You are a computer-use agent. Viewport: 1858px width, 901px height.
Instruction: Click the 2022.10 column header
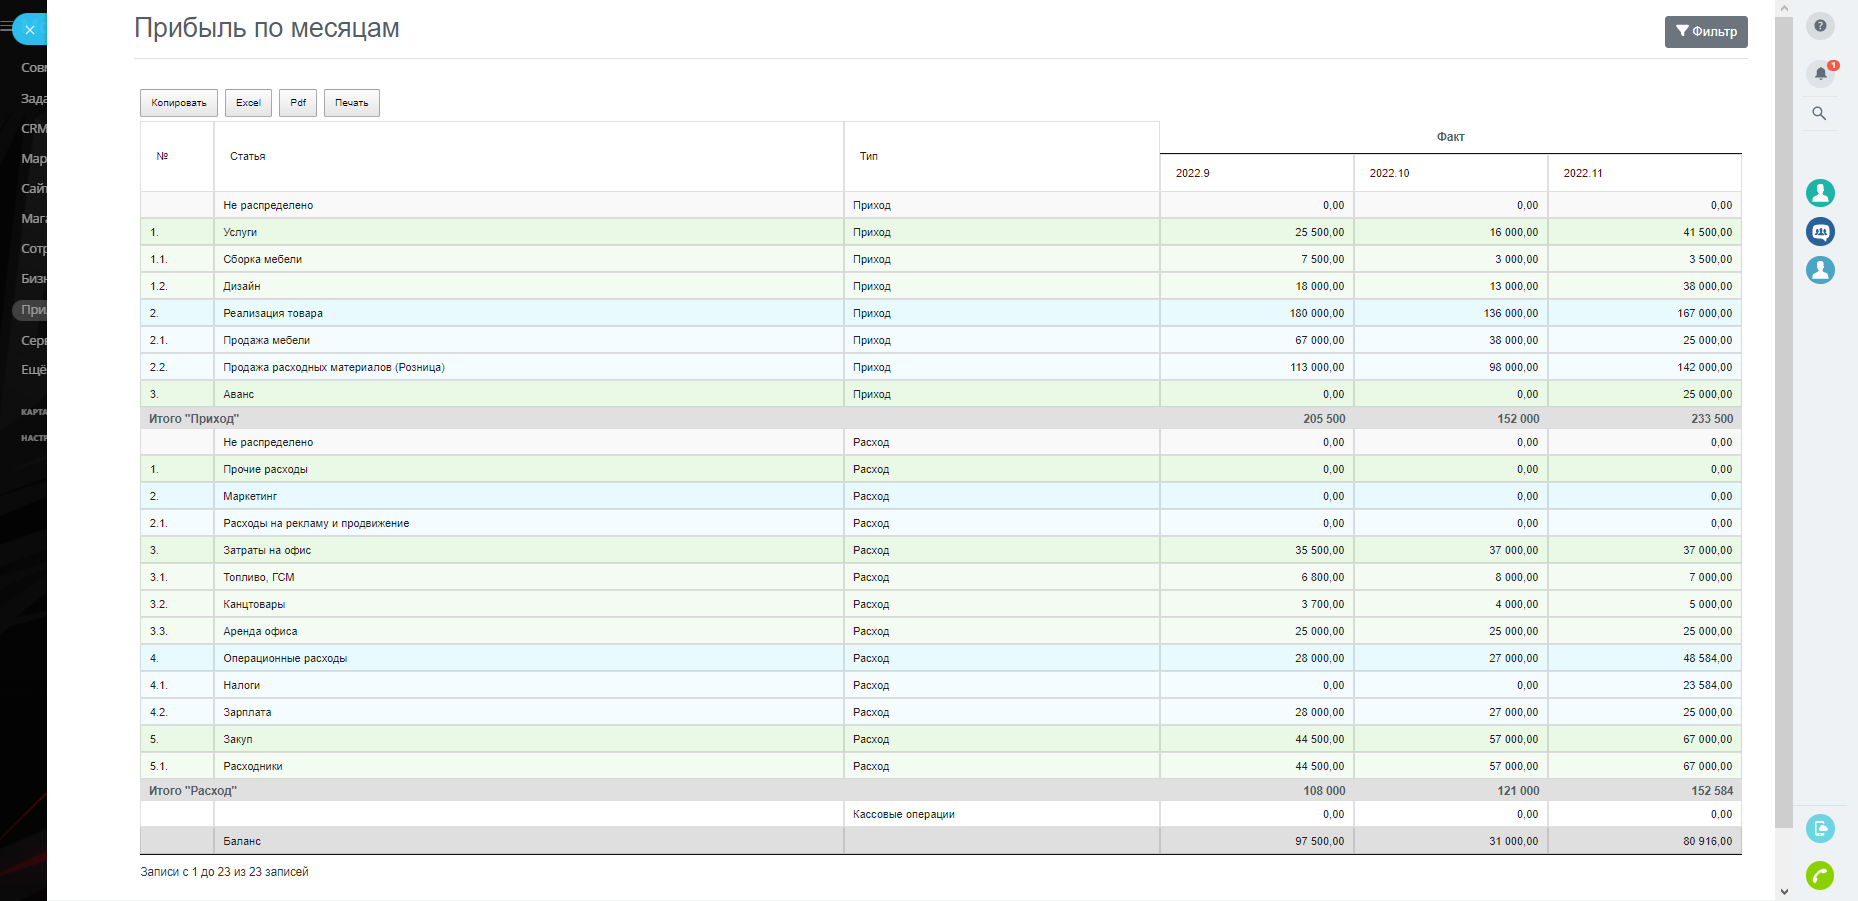point(1389,174)
